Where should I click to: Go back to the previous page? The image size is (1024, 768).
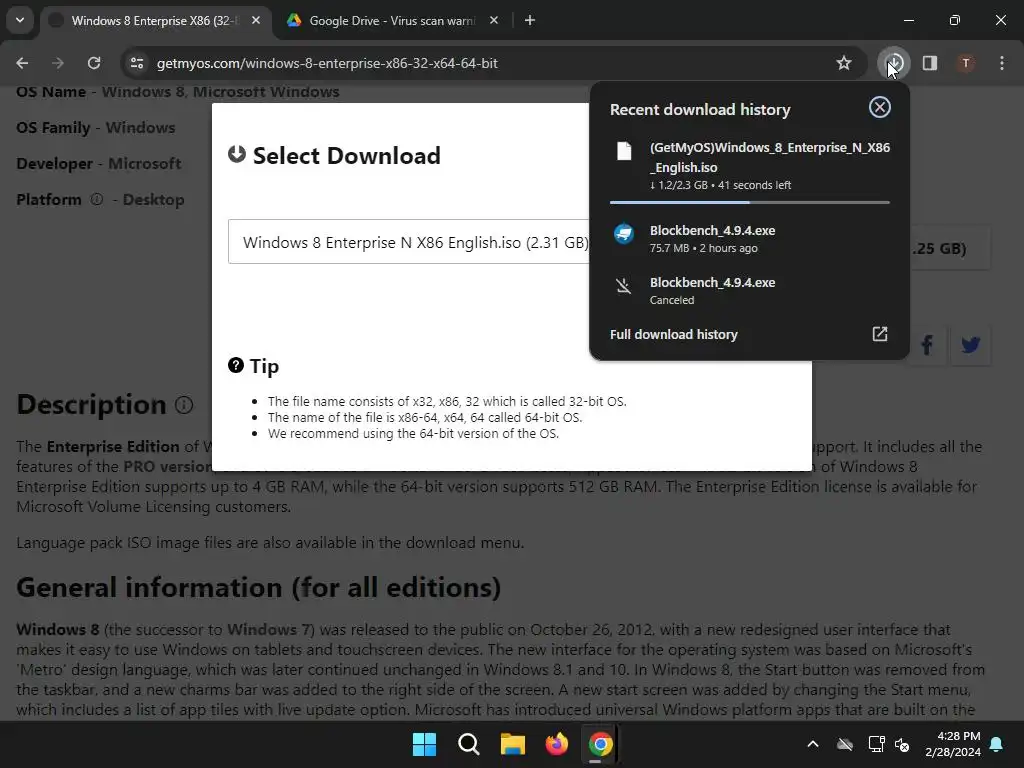coord(22,63)
